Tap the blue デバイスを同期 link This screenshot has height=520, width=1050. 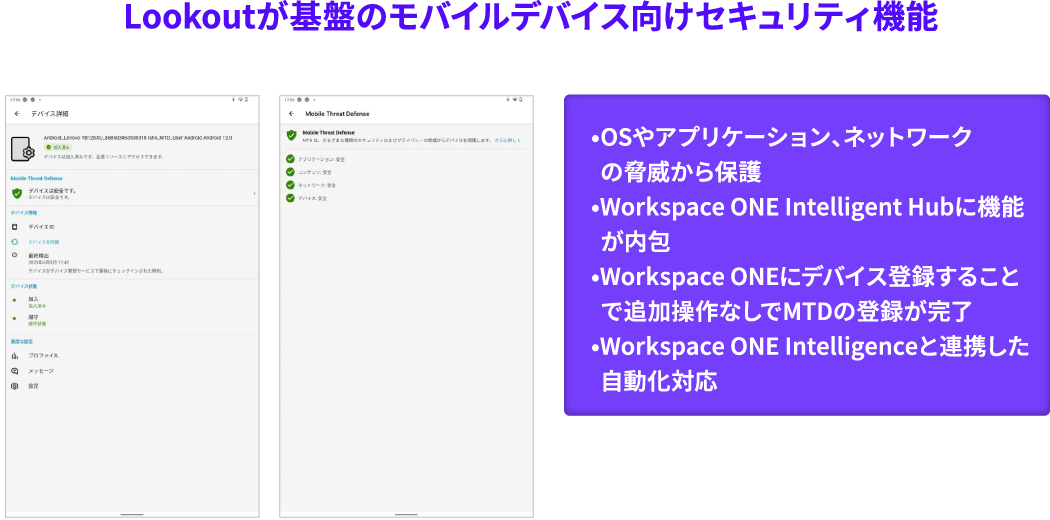[44, 242]
